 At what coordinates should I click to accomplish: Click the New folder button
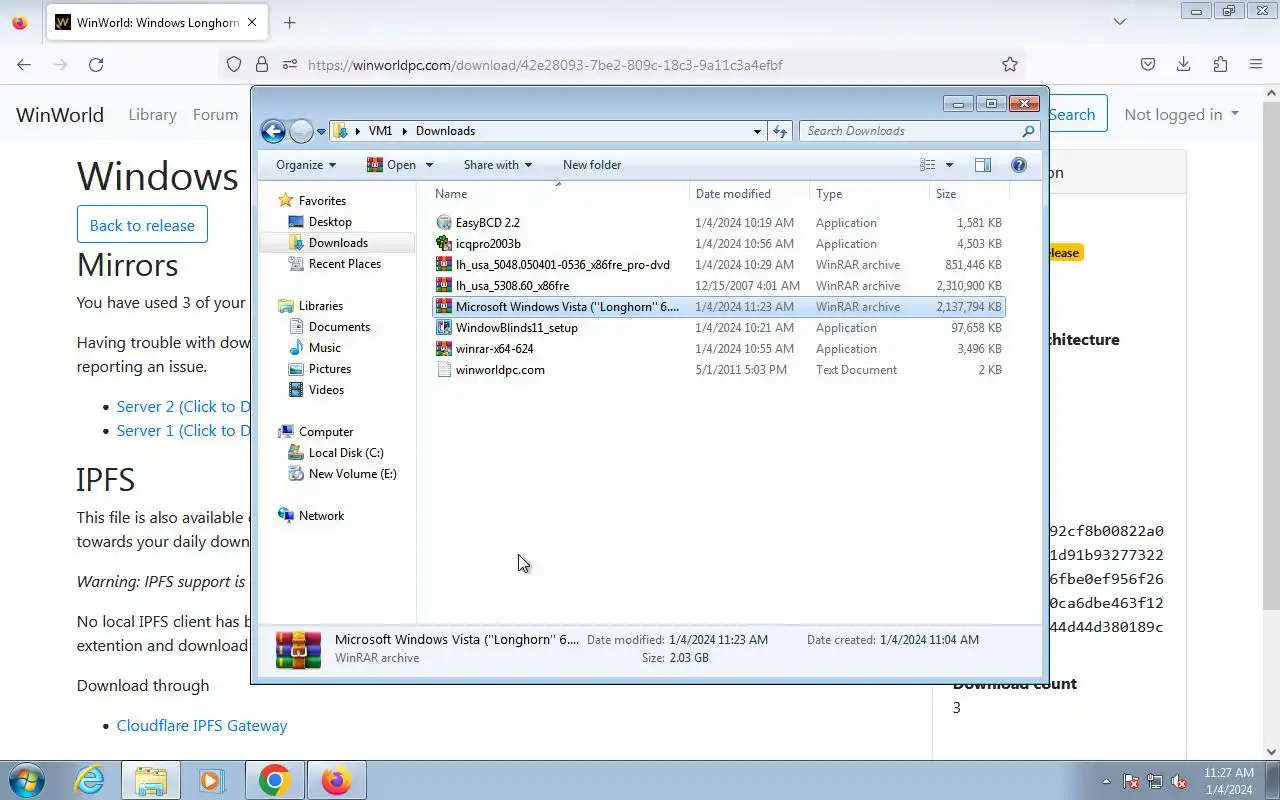[x=592, y=165]
